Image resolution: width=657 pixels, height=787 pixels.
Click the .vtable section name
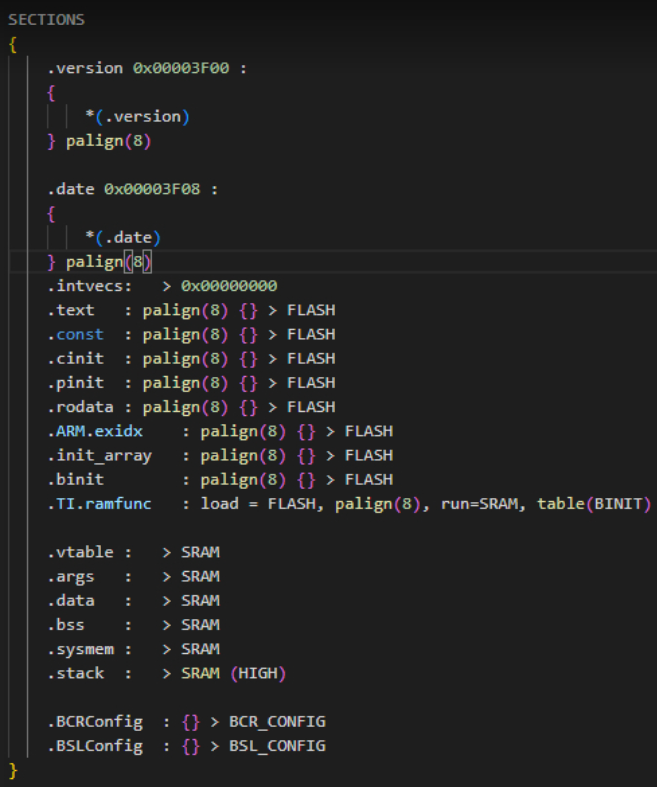click(80, 552)
